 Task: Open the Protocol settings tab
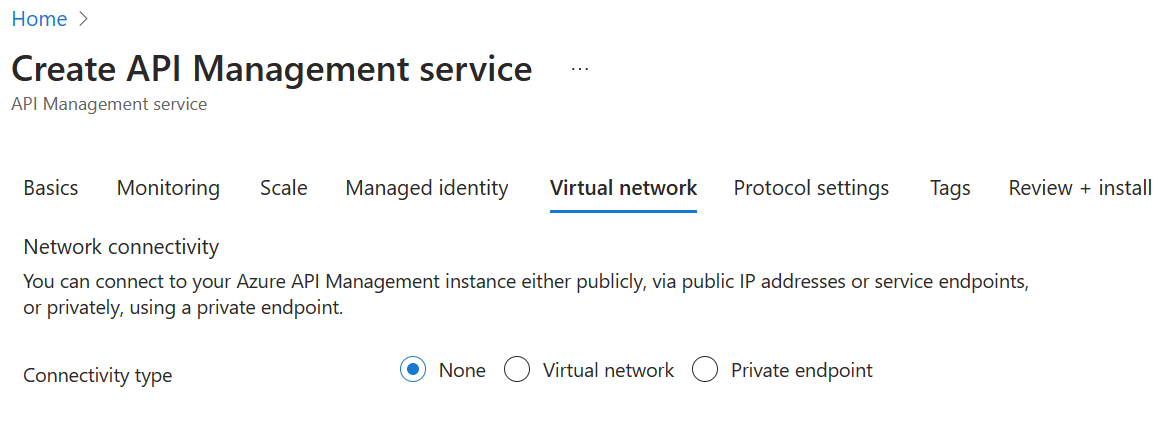(x=812, y=188)
